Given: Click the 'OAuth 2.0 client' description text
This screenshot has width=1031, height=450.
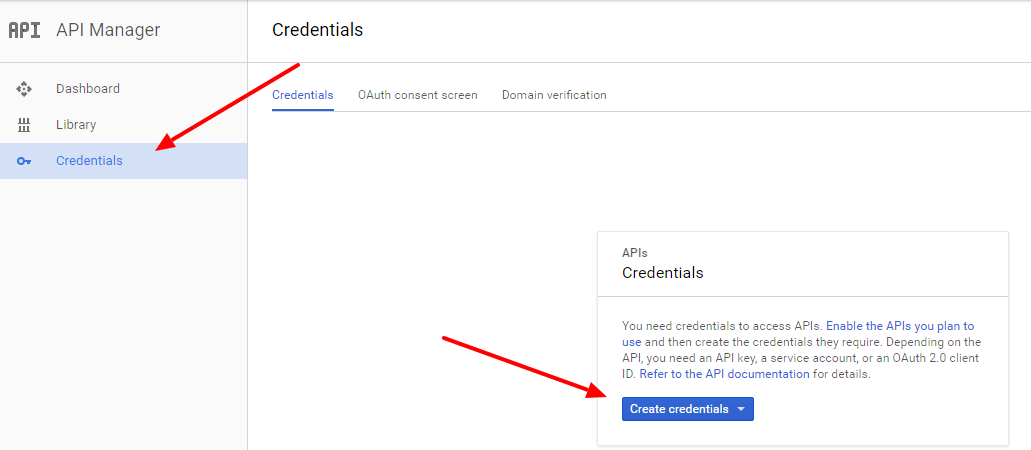Looking at the screenshot, I should click(937, 358).
